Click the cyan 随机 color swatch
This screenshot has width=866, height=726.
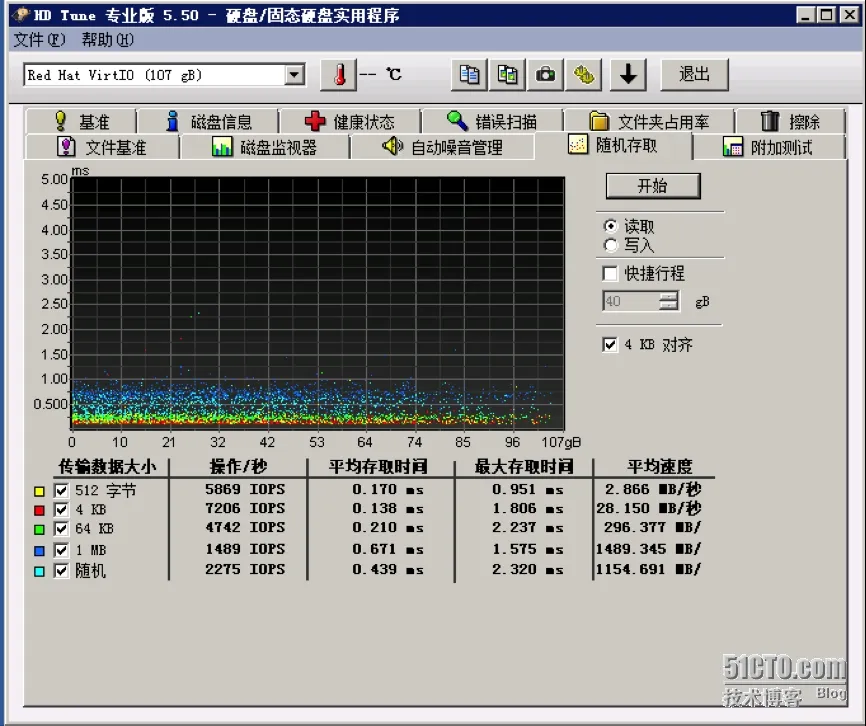[39, 571]
